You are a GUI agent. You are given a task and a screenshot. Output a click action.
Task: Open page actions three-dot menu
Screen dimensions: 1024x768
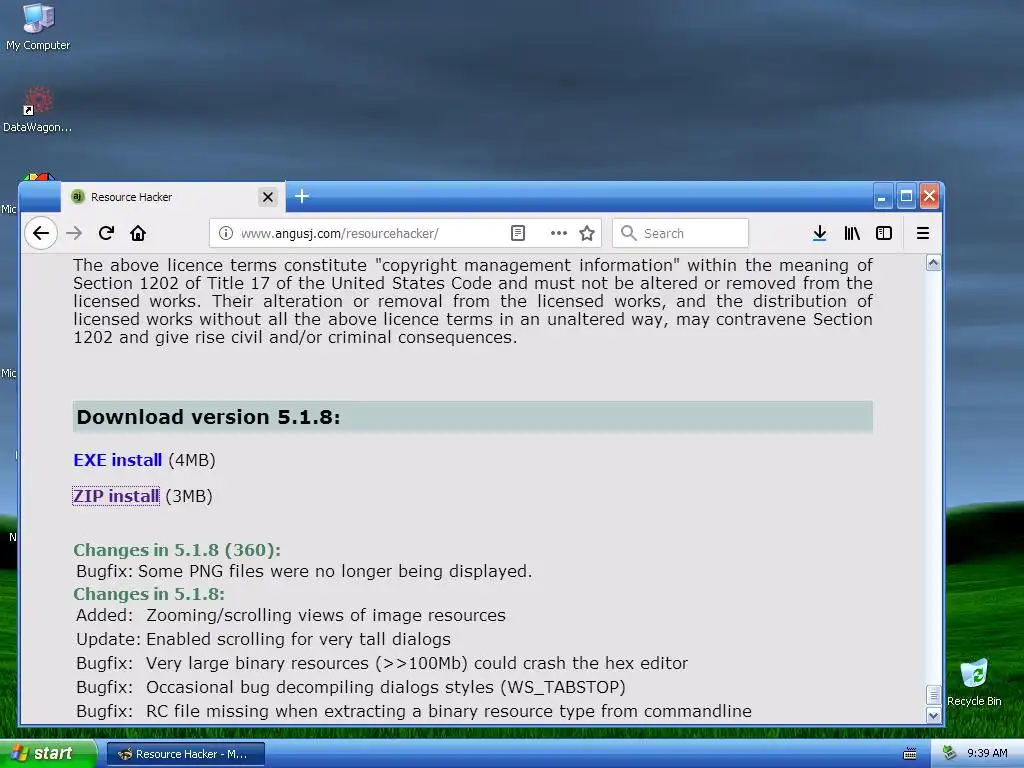558,233
